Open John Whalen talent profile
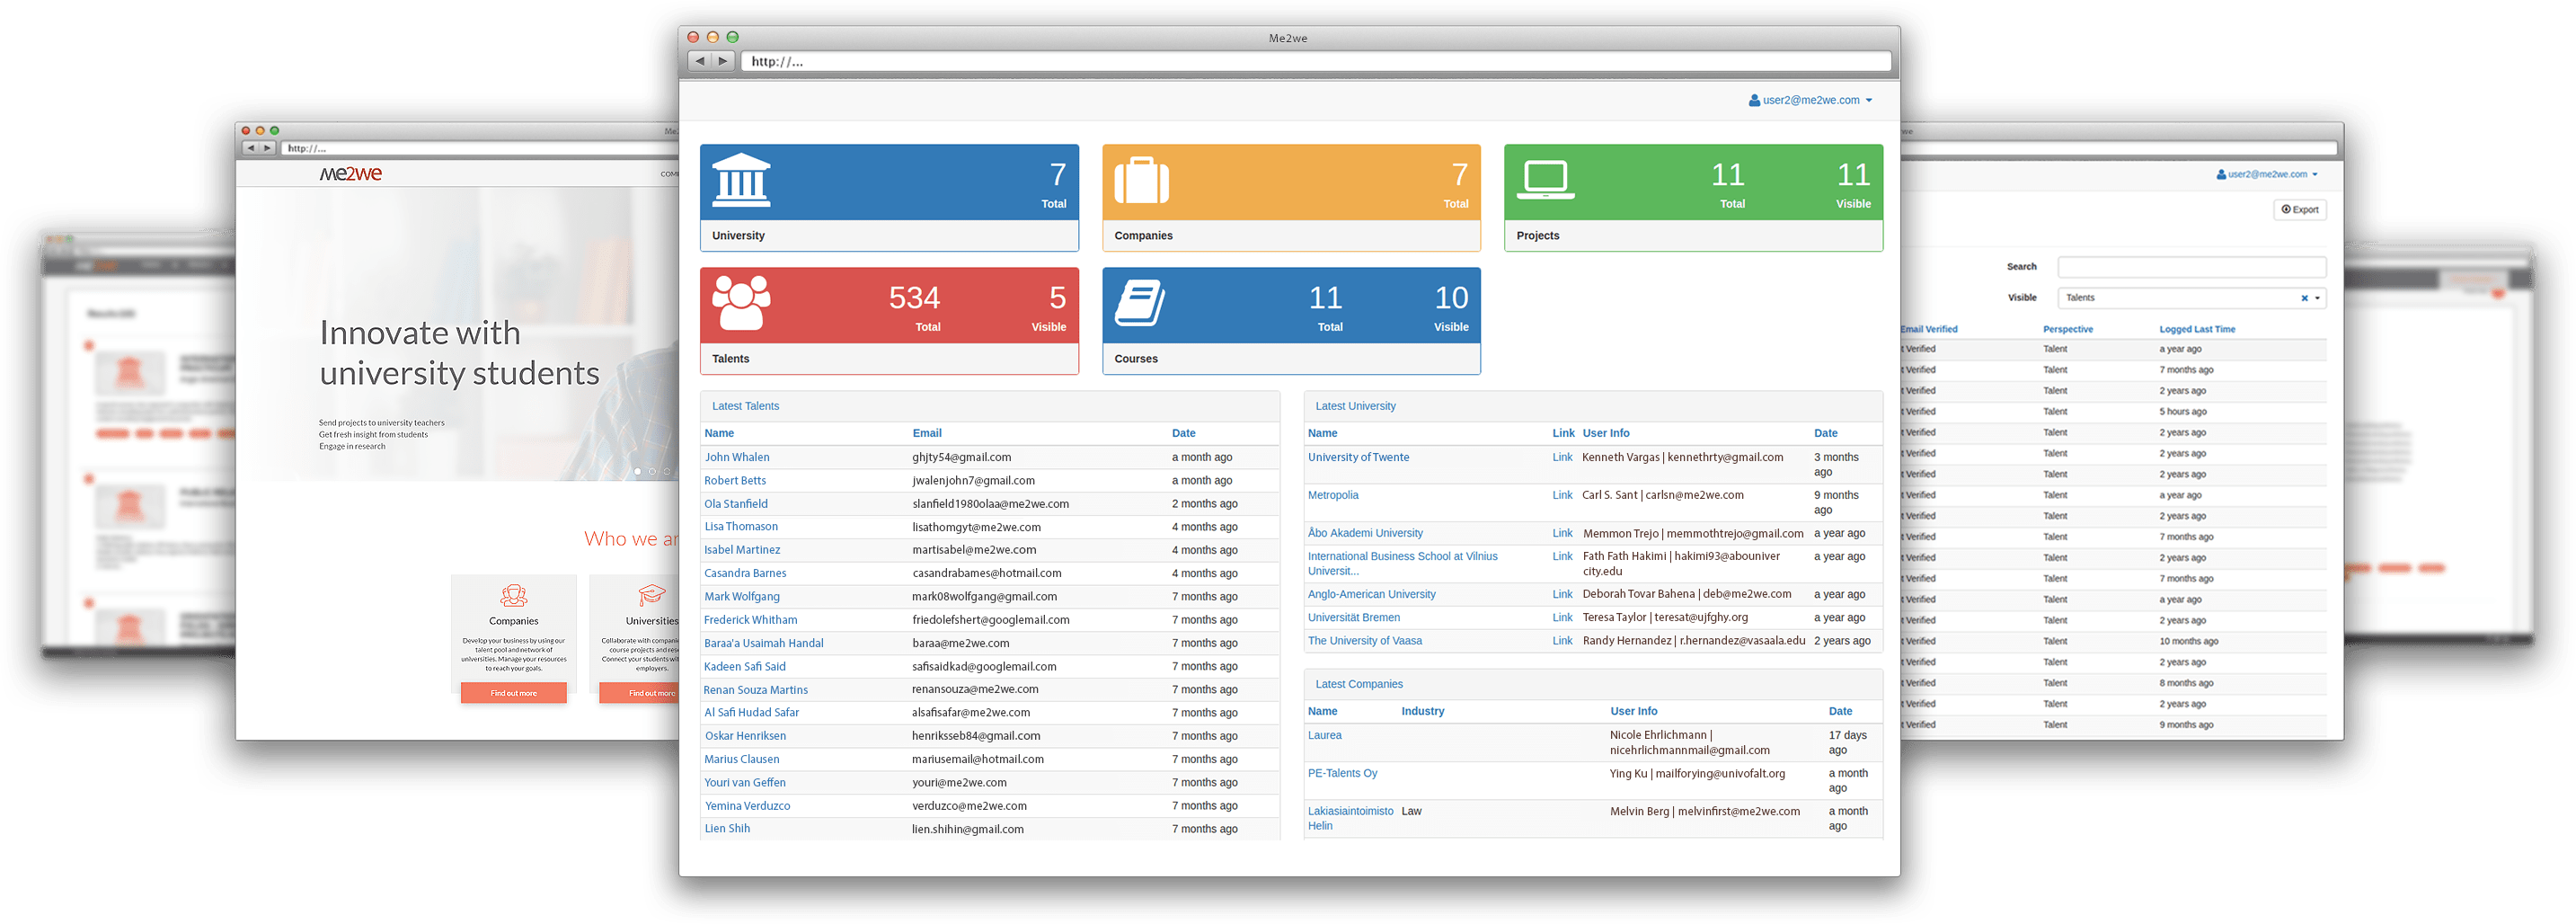Viewport: 2576px width, 924px height. 737,457
